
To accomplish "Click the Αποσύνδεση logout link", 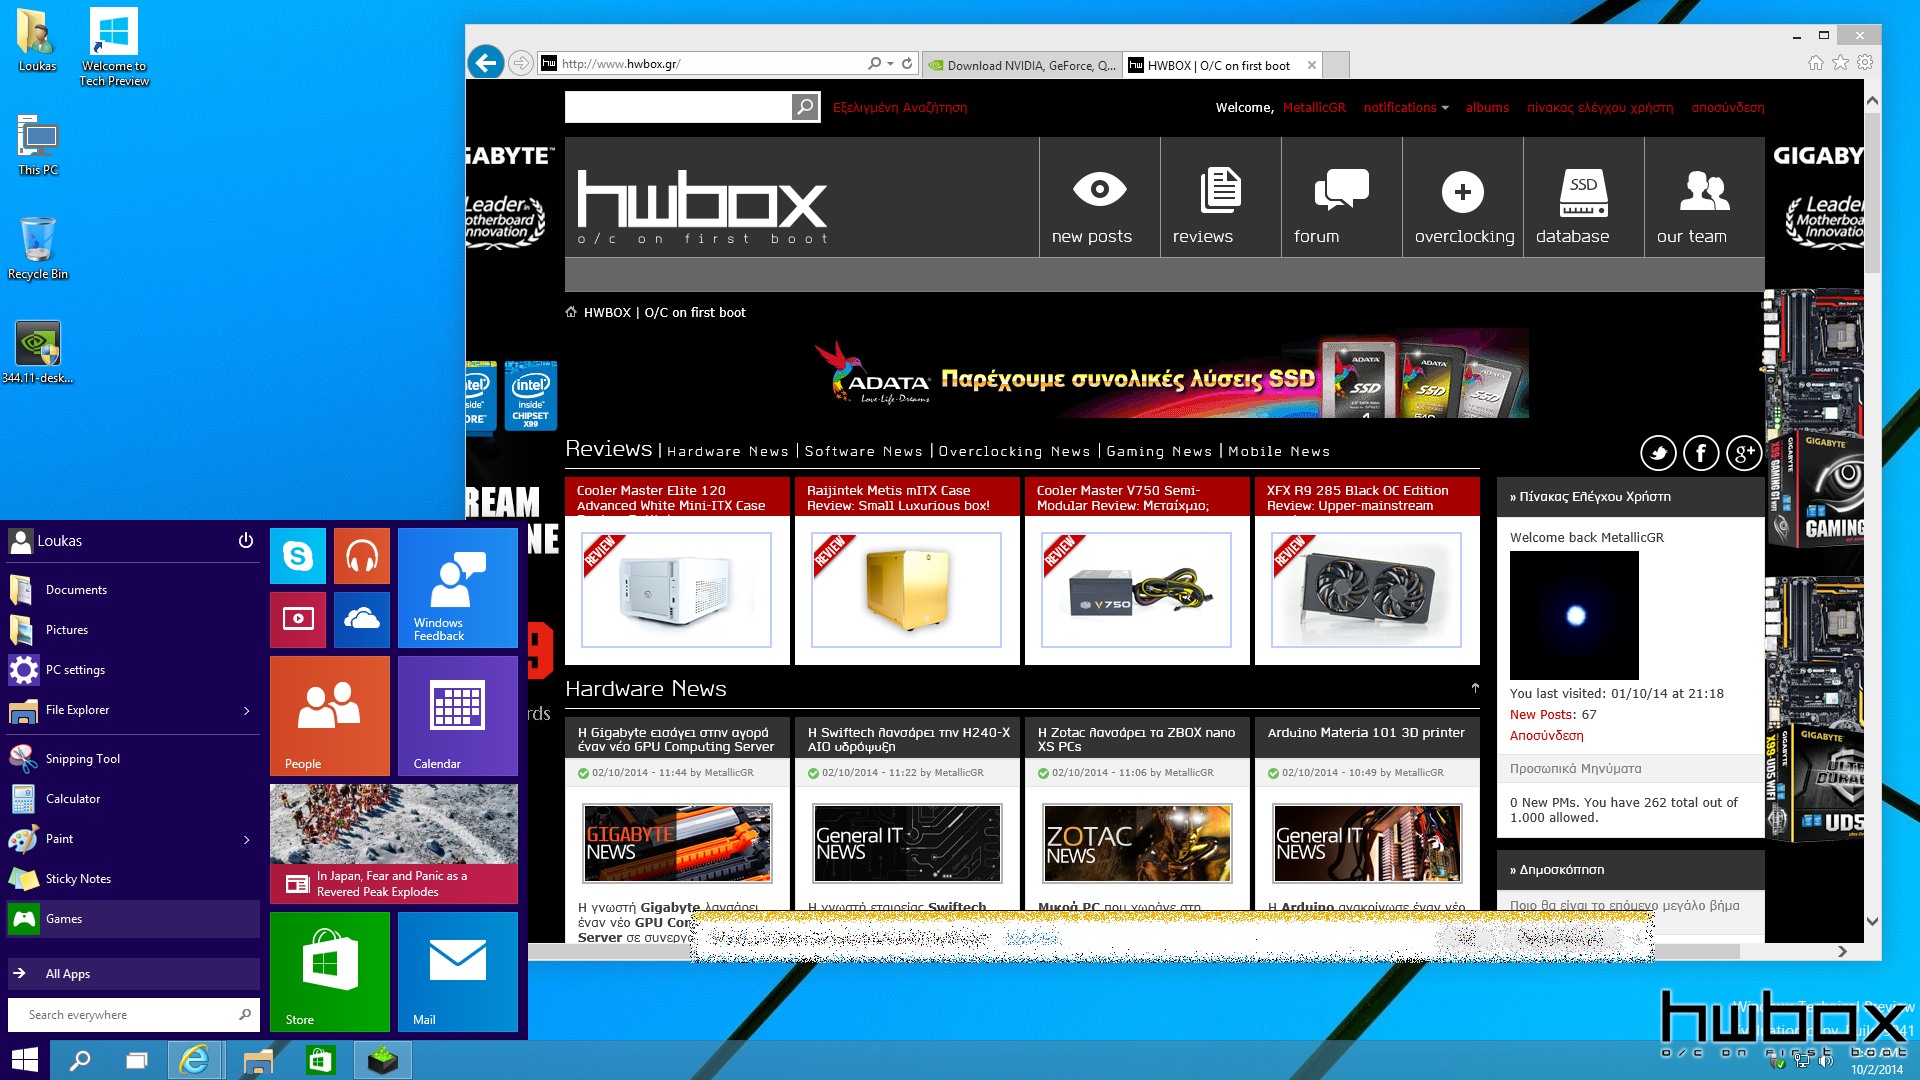I will [1727, 107].
